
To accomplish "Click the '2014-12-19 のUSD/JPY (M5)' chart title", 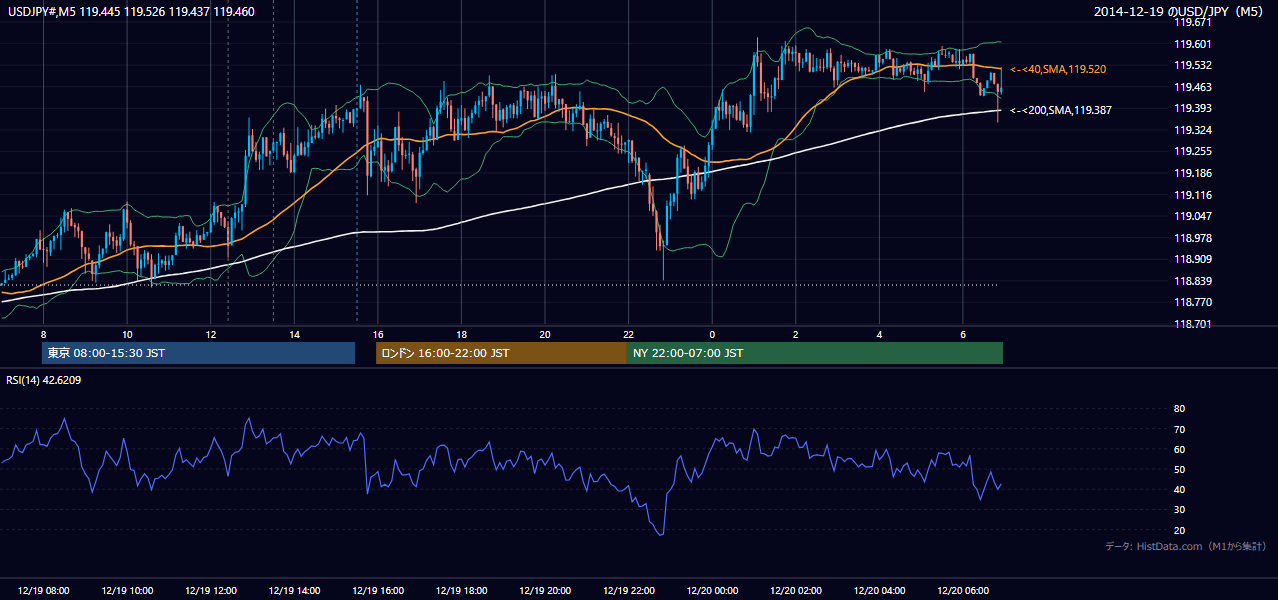I will (x=1181, y=12).
